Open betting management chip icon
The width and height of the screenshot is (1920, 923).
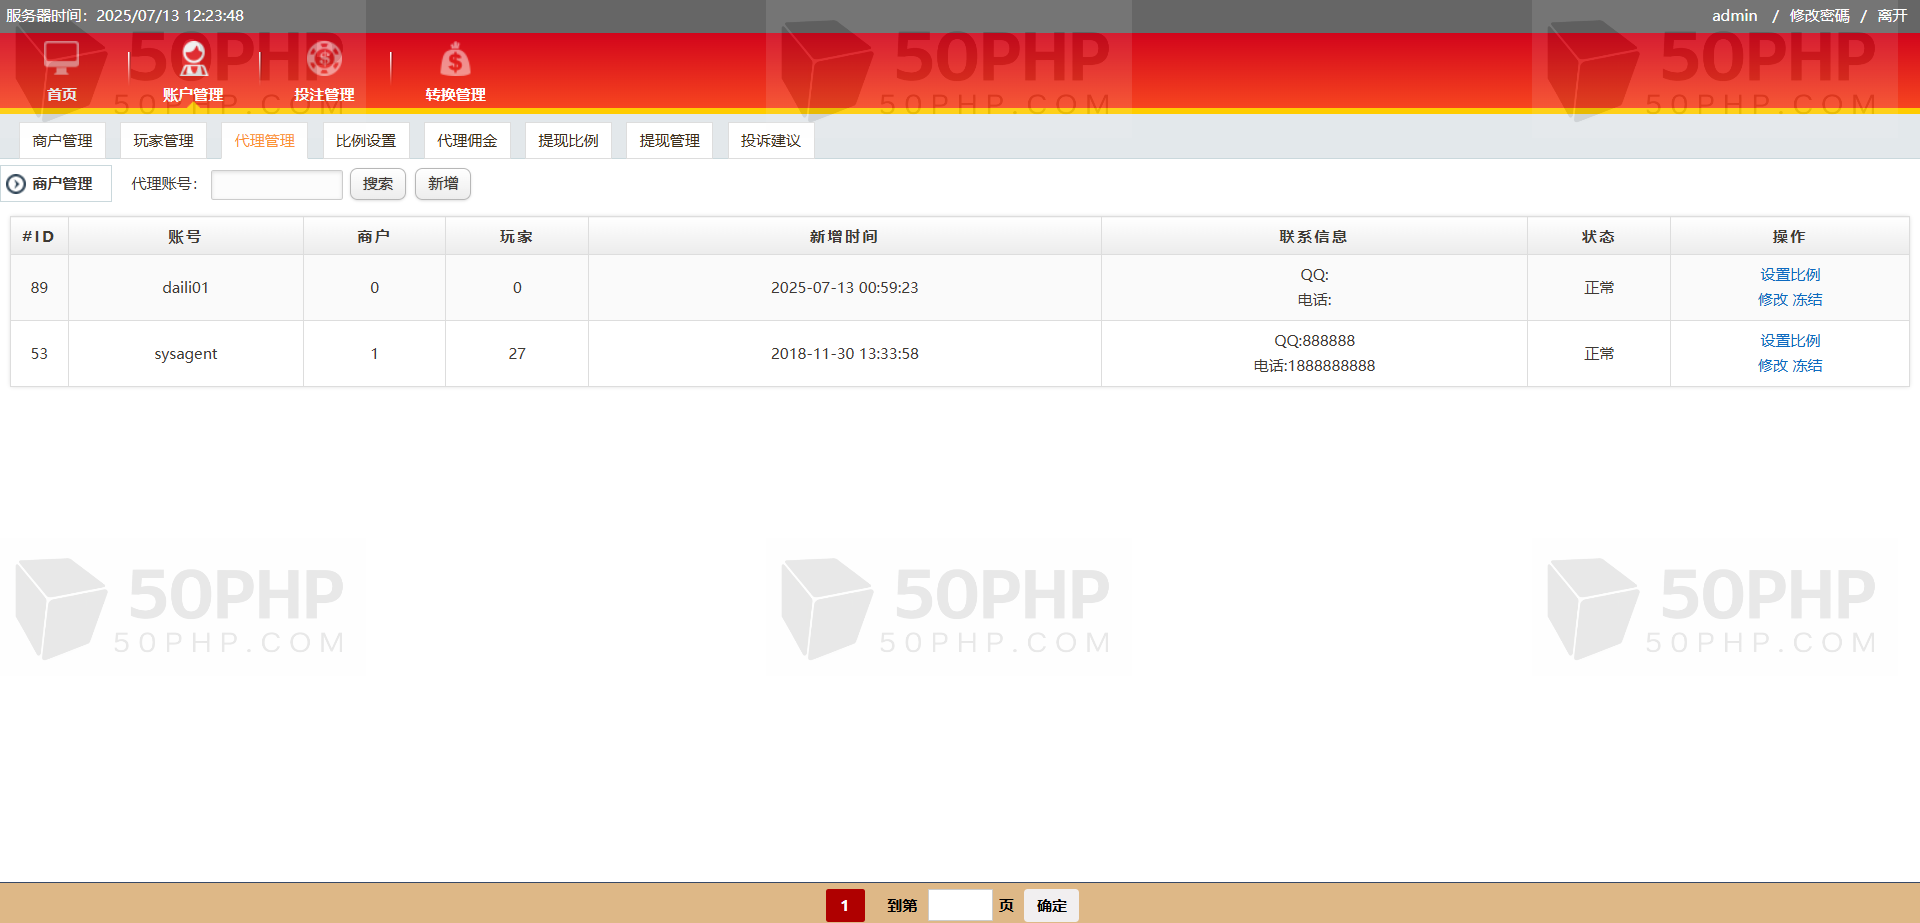tap(324, 59)
